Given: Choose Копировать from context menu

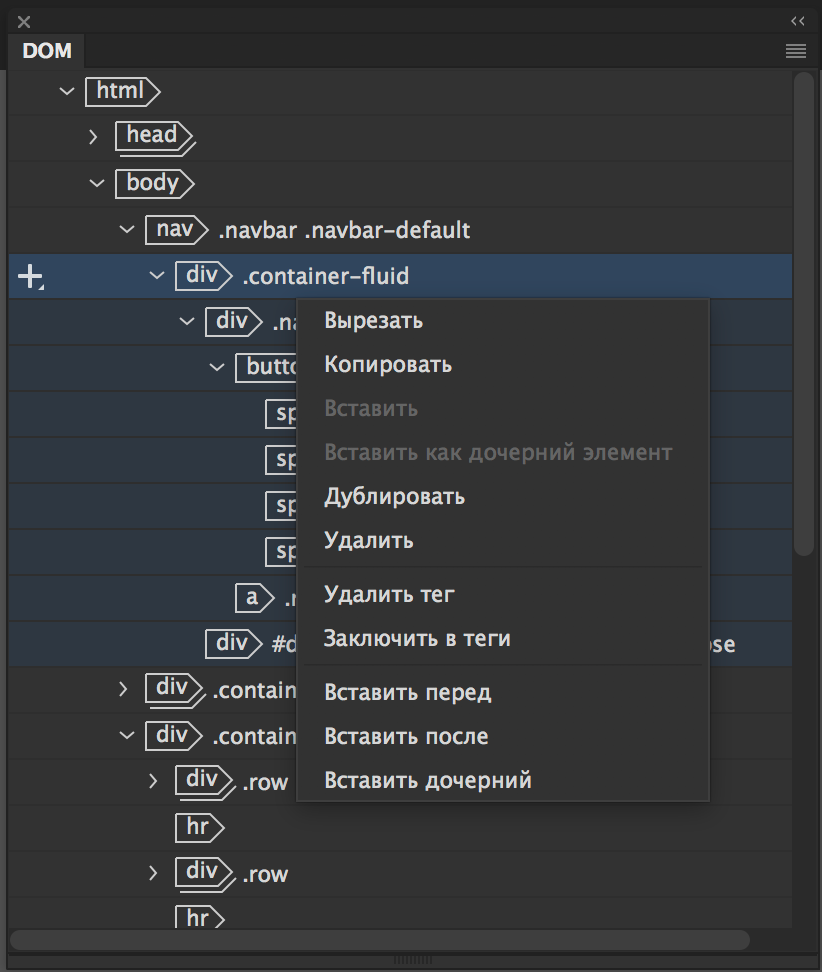Looking at the screenshot, I should pos(388,365).
